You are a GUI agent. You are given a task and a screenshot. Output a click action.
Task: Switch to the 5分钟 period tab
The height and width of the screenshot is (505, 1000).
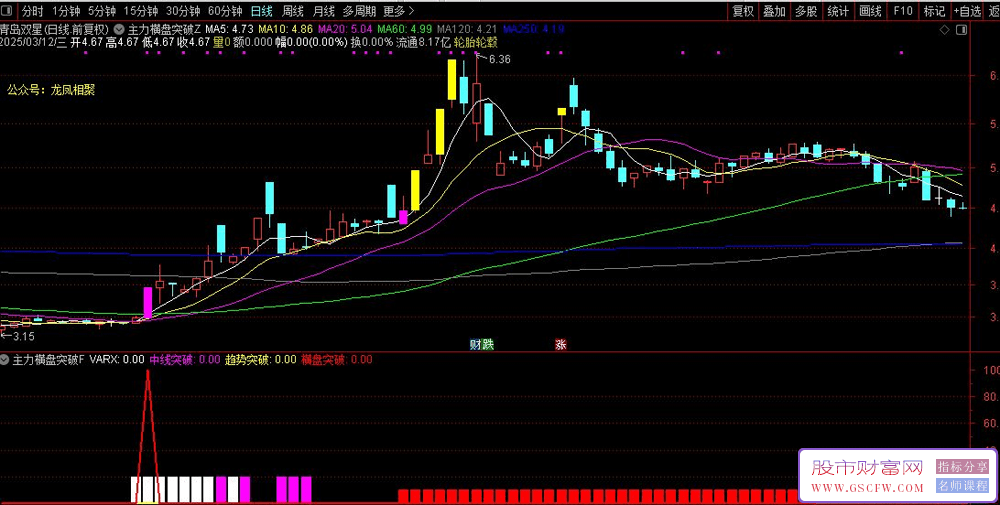(101, 11)
